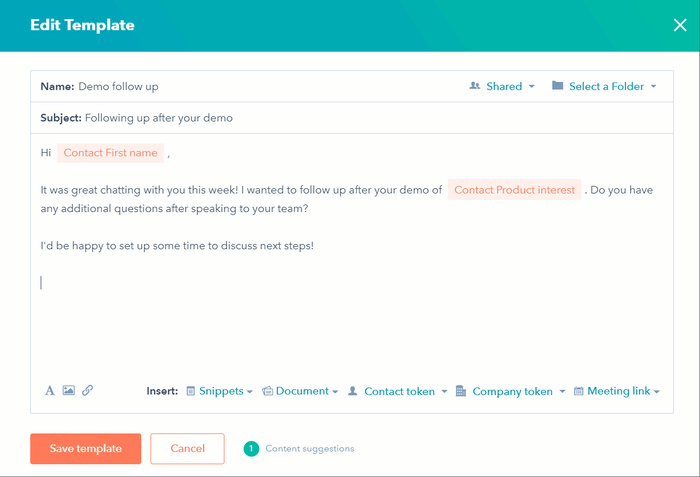Click the Shared people icon
This screenshot has width=700, height=477.
click(x=475, y=87)
